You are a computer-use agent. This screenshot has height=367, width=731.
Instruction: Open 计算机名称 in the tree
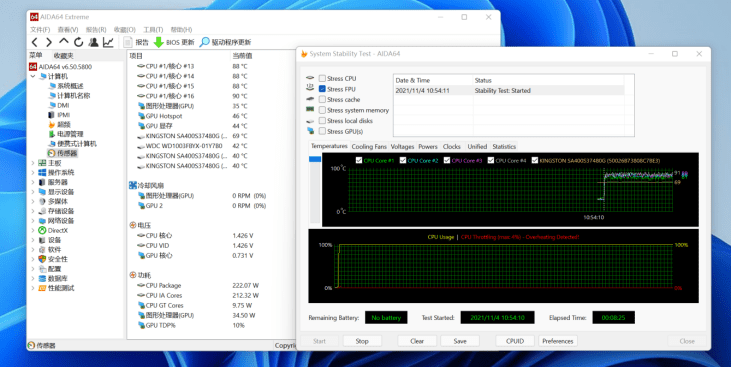pyautogui.click(x=69, y=96)
